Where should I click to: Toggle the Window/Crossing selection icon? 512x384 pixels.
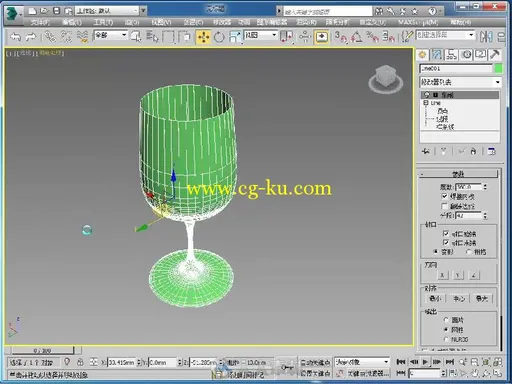click(184, 37)
